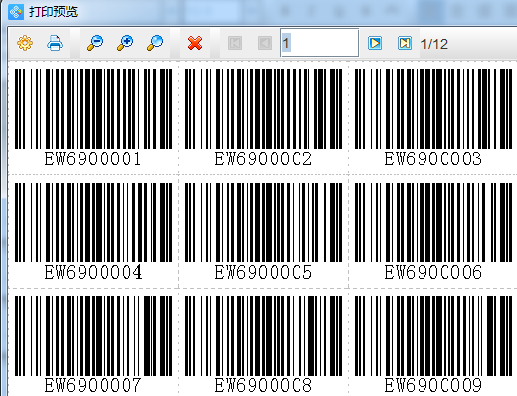Select the EW6900005 barcode label
517x396 pixels.
coord(263,231)
